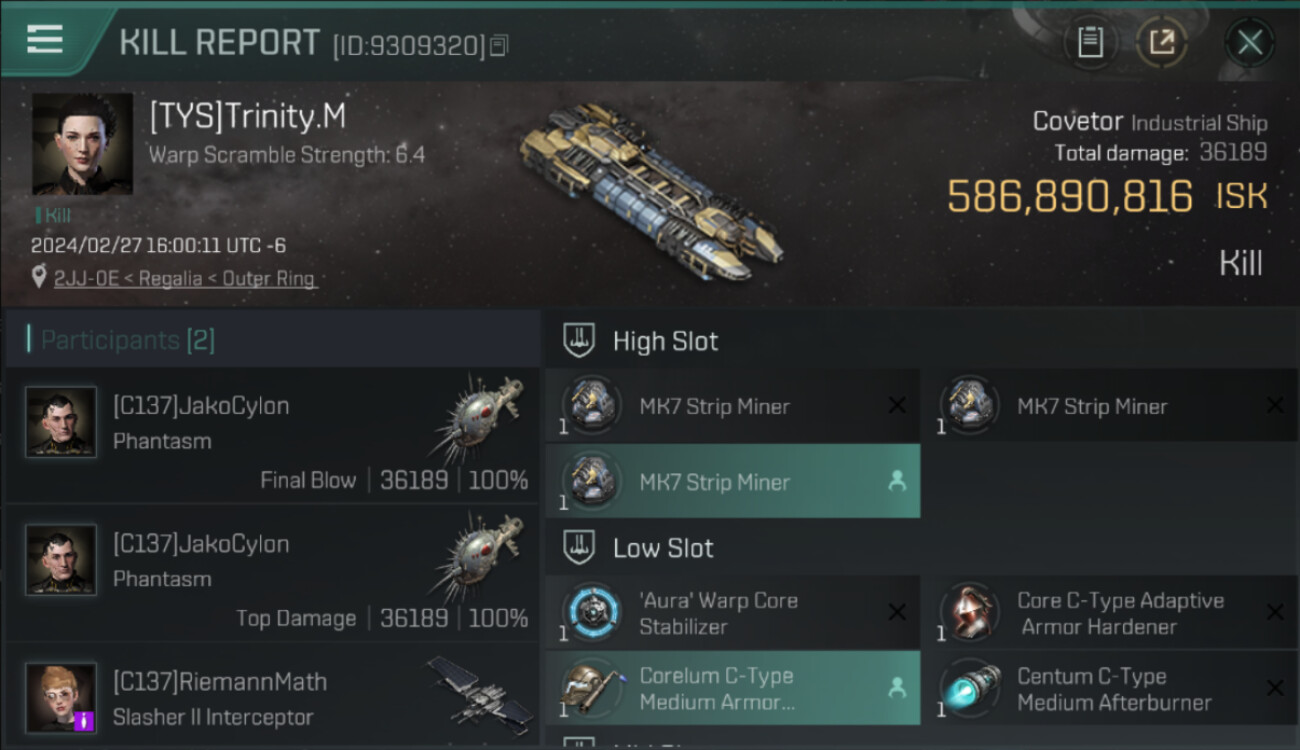Click the share export icon
This screenshot has width=1300, height=750.
[1161, 42]
